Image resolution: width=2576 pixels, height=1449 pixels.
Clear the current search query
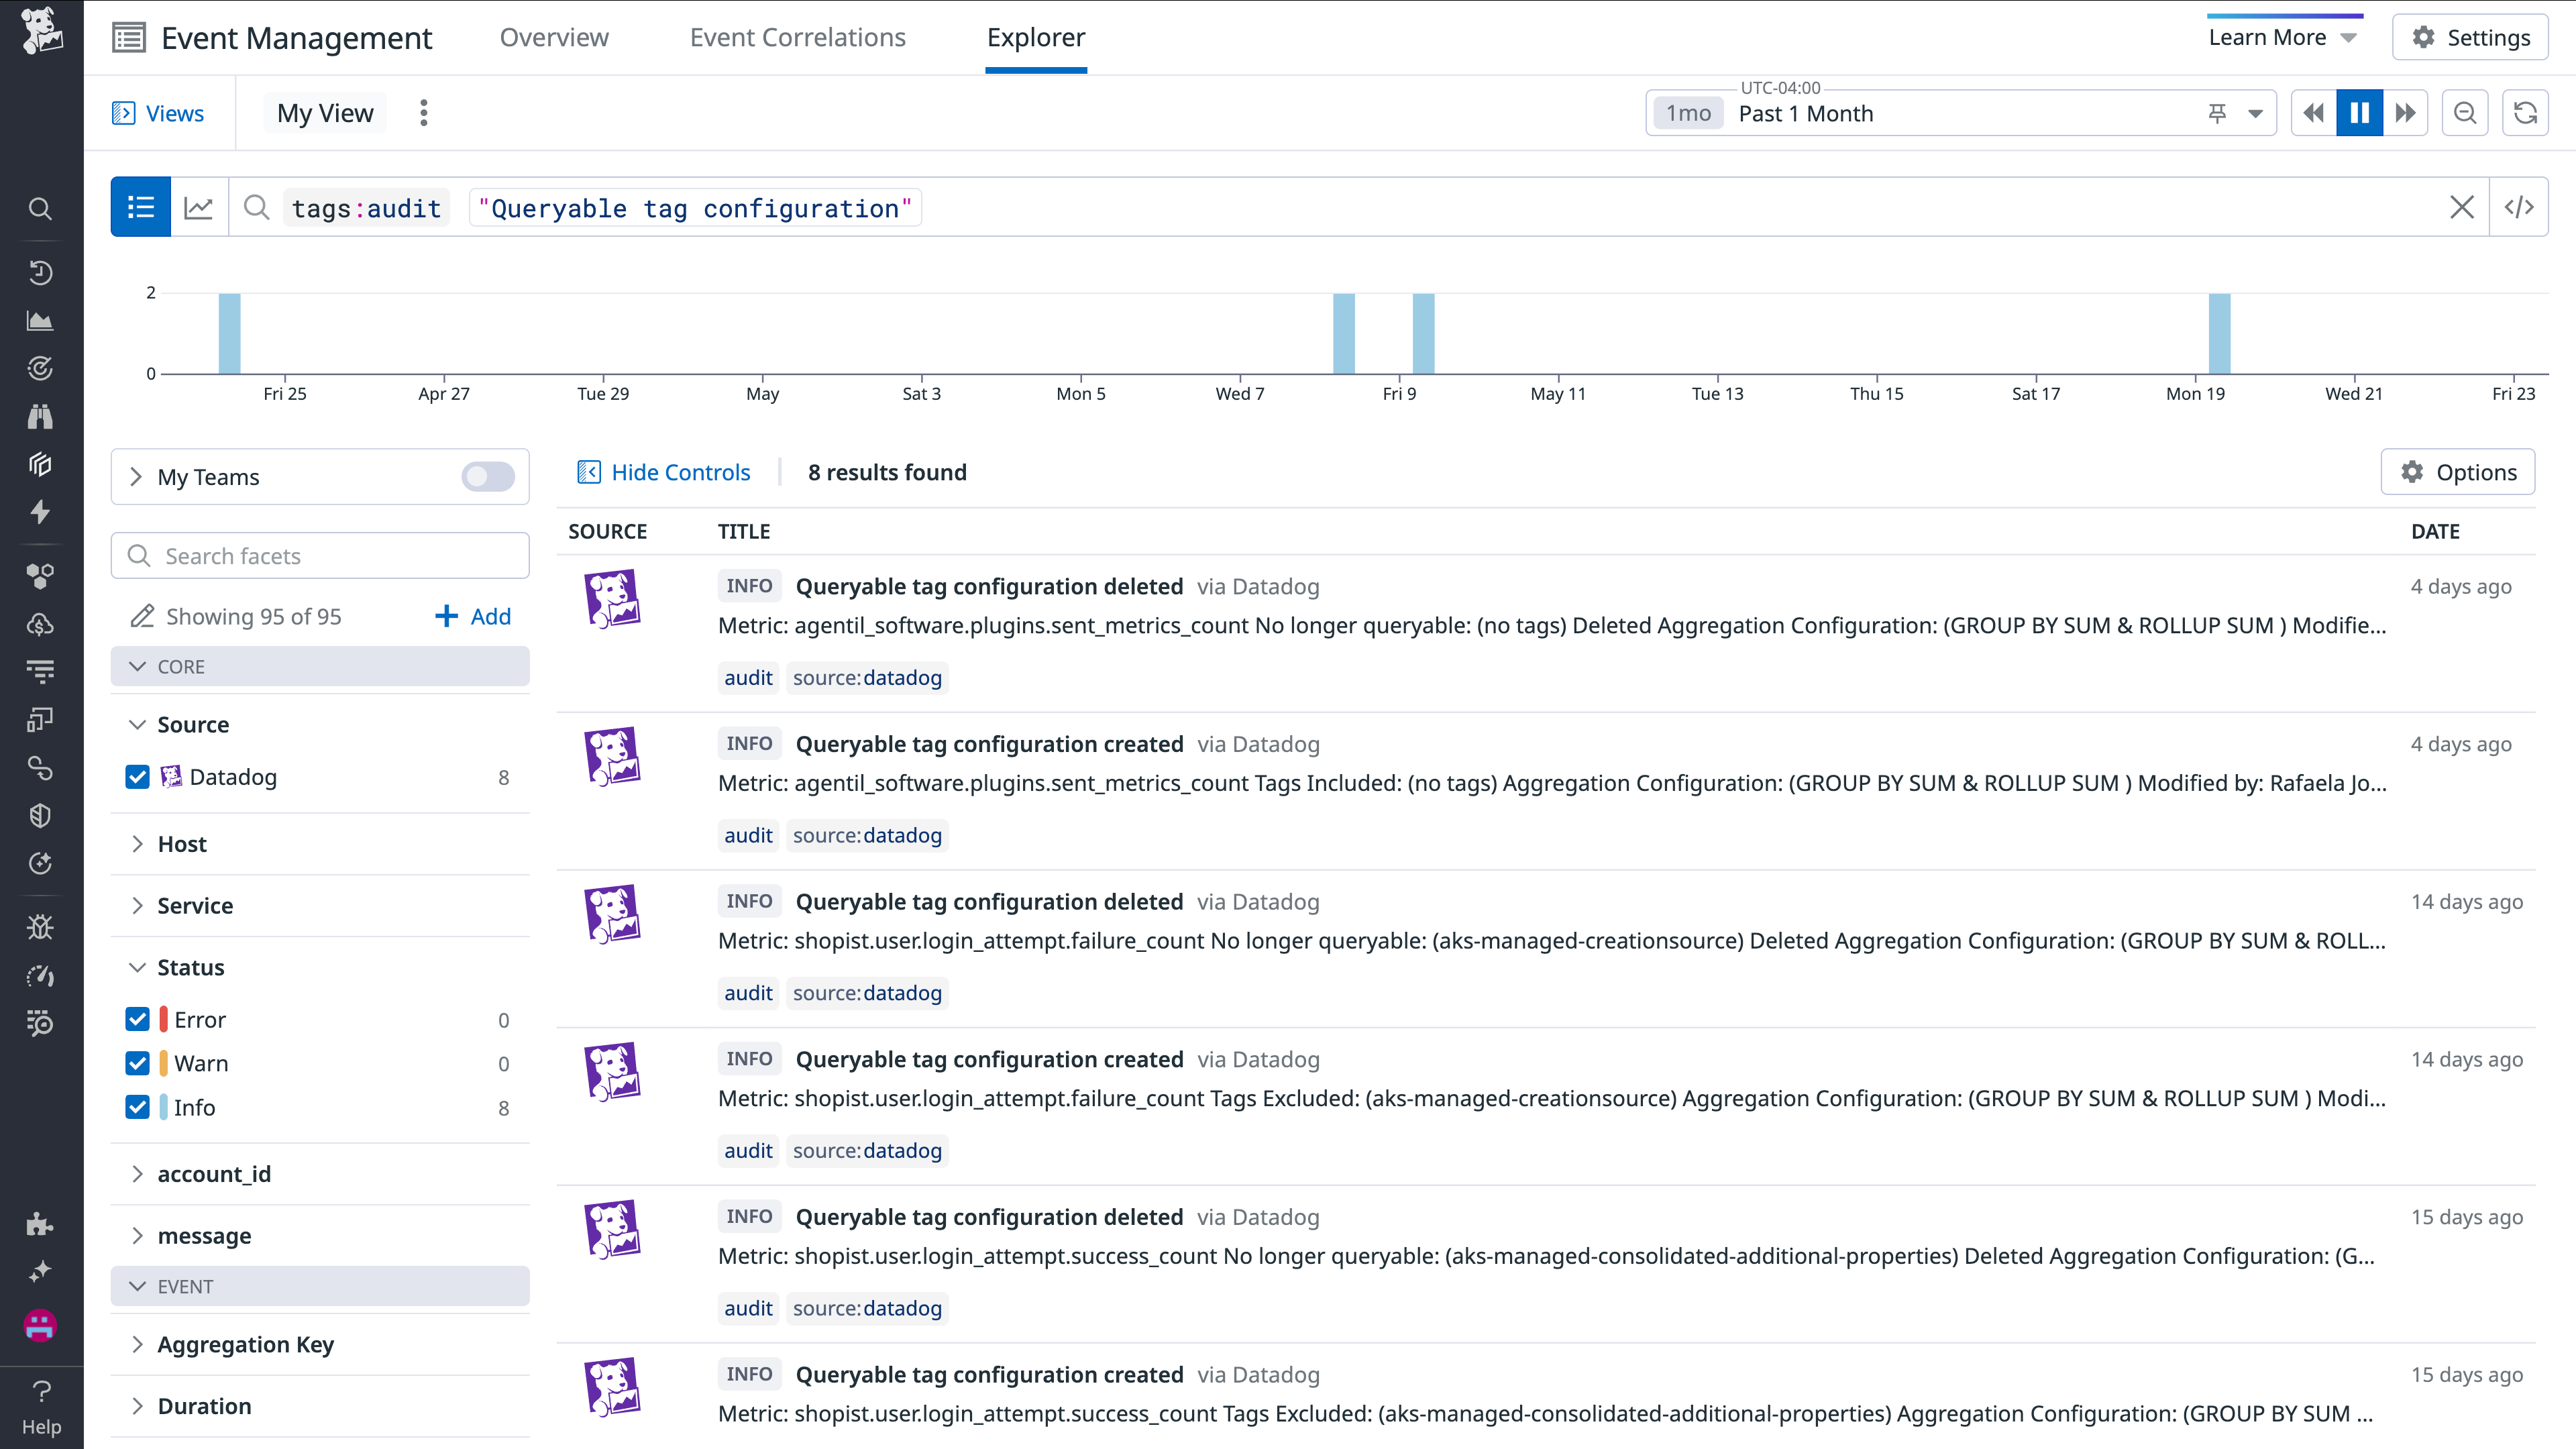pos(2463,207)
